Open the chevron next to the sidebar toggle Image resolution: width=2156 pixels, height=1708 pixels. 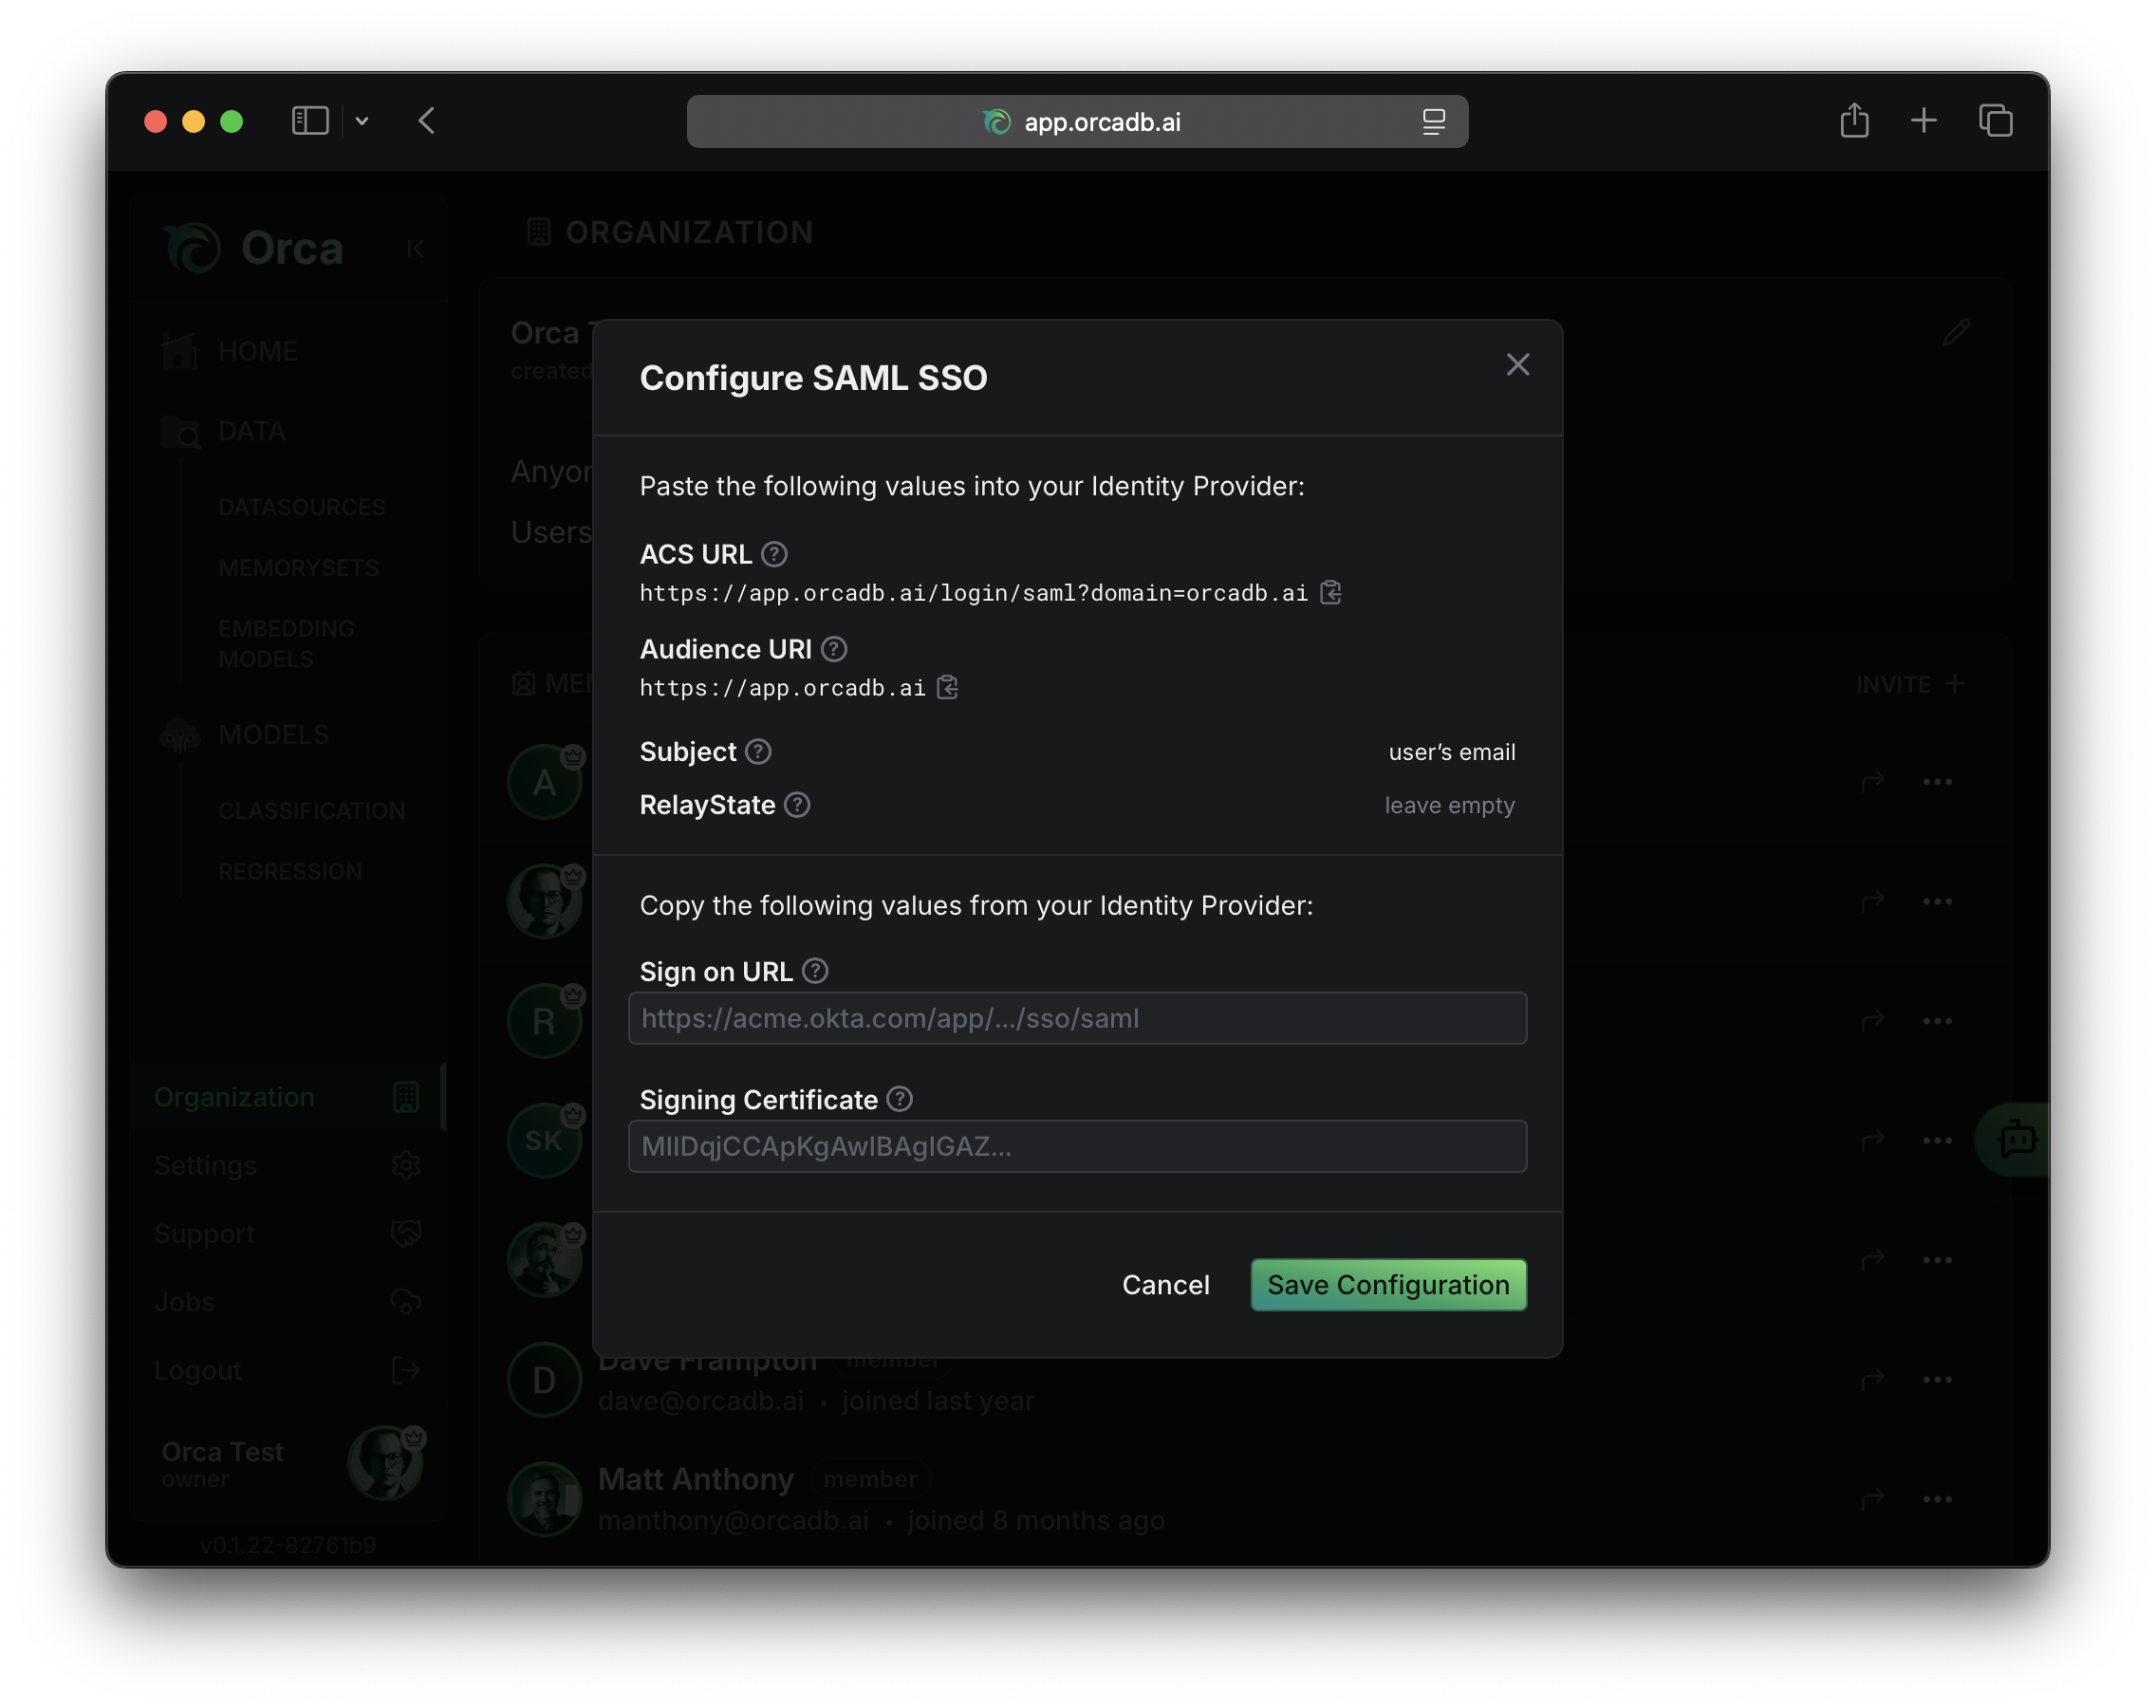tap(363, 121)
